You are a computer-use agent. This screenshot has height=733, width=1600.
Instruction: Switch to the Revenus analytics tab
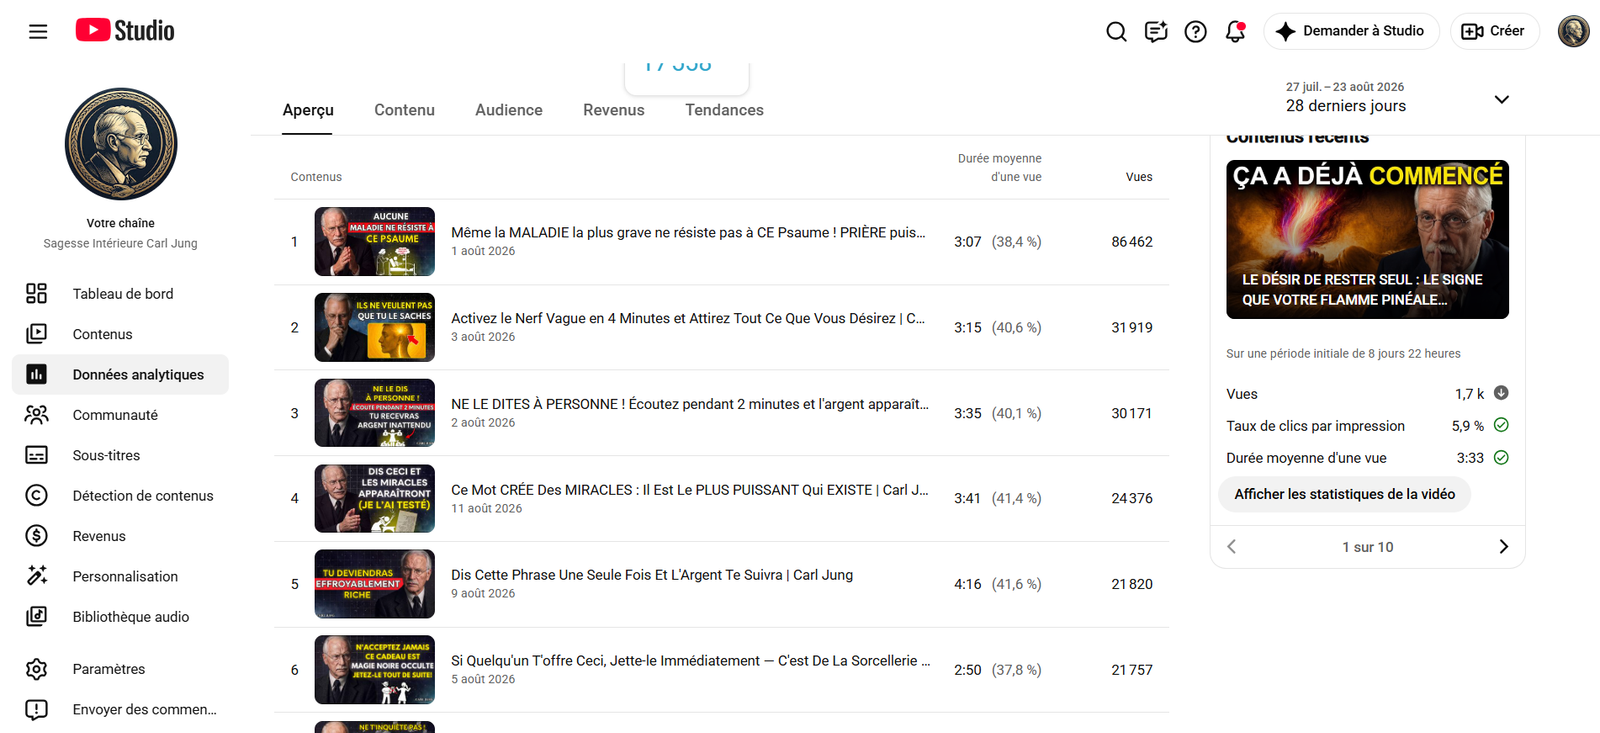(x=614, y=110)
